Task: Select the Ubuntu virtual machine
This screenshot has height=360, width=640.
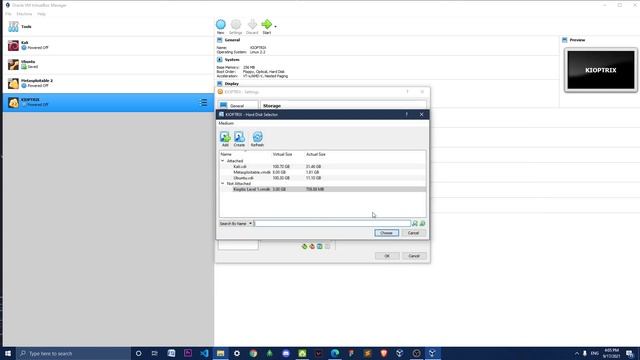Action: pos(108,64)
